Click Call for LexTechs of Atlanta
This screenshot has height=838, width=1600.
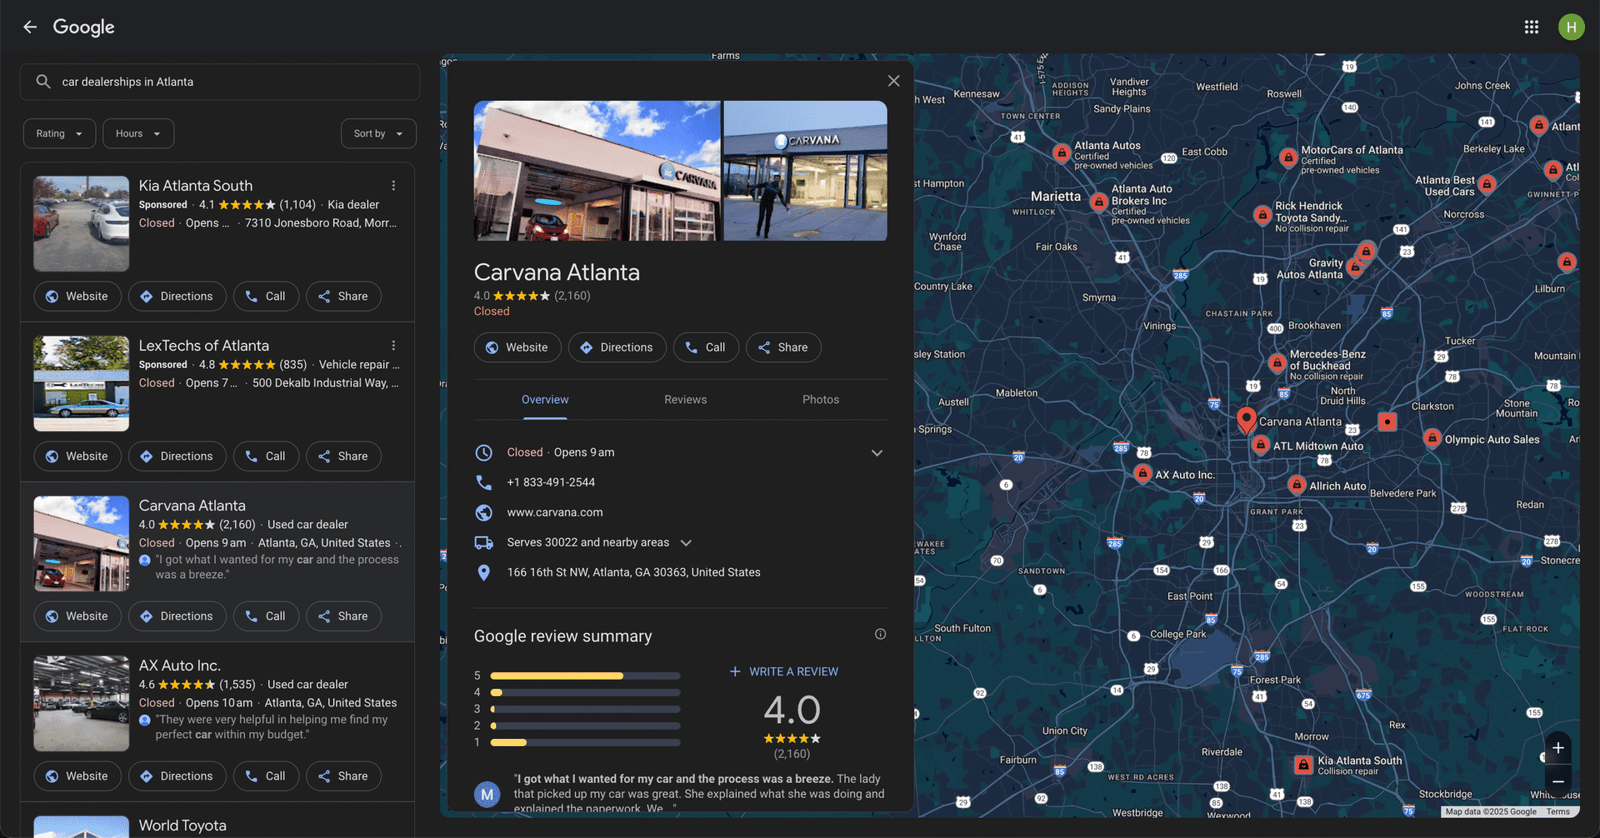click(266, 456)
